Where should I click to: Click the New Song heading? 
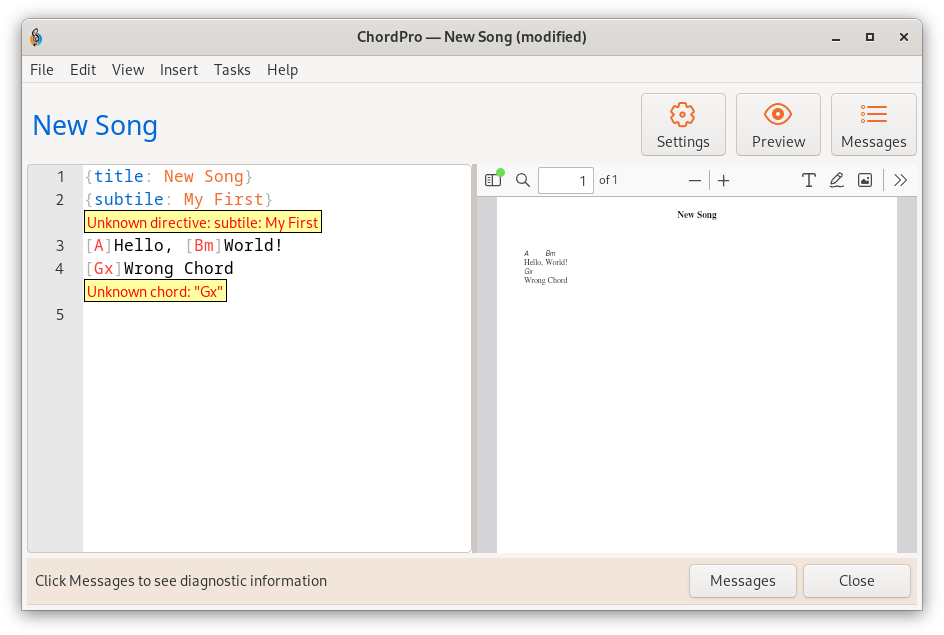pyautogui.click(x=95, y=126)
